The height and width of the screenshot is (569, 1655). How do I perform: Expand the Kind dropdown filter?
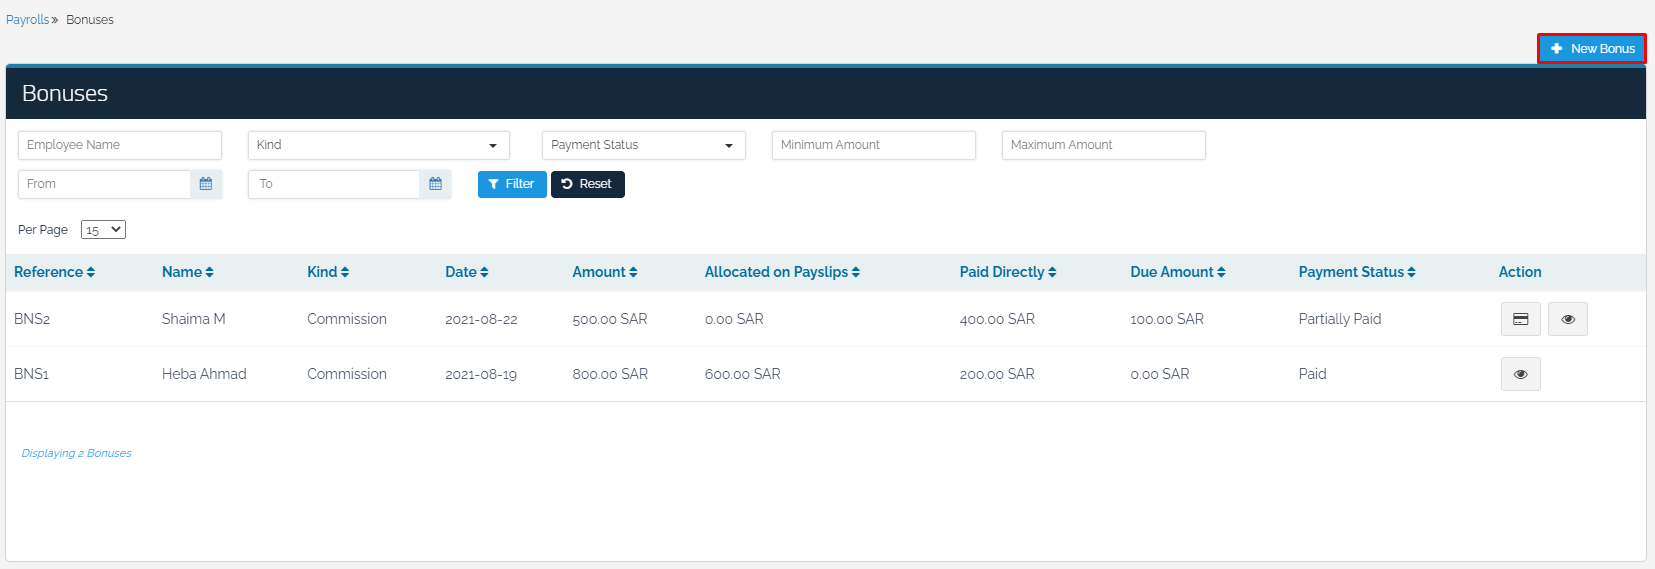pos(378,145)
